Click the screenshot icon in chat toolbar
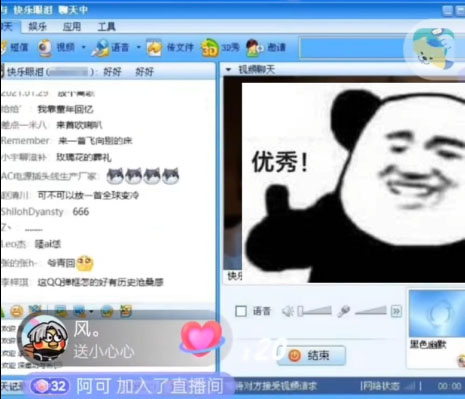The height and width of the screenshot is (399, 465). coord(79,311)
